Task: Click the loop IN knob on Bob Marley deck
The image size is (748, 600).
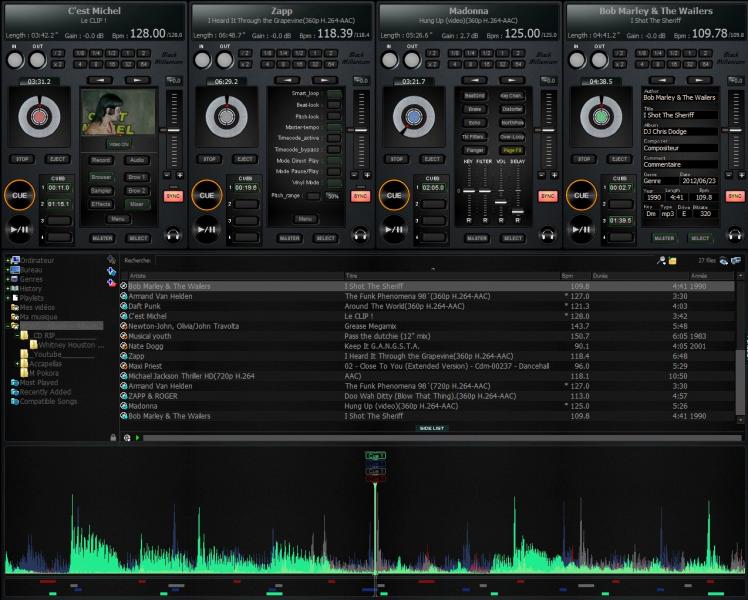Action: coord(577,61)
